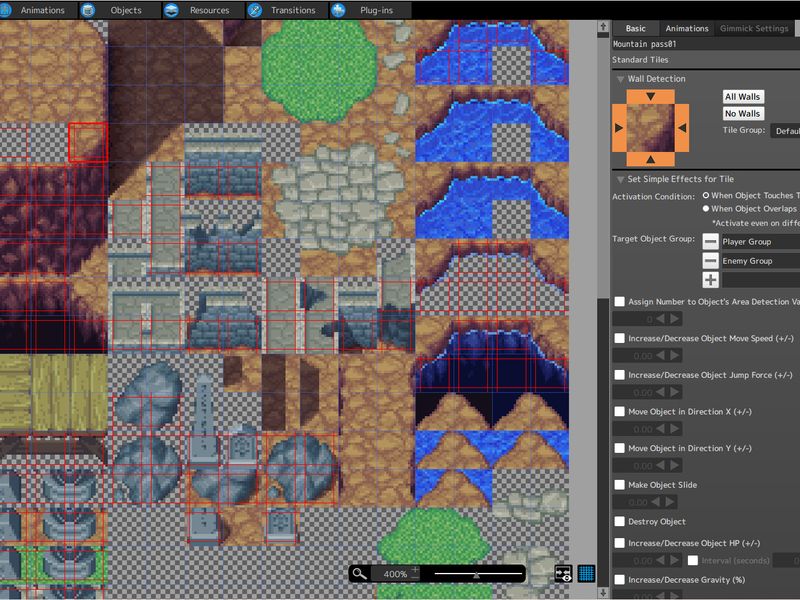Viewport: 800px width, 600px height.
Task: Toggle the bottom wall arrow
Action: coord(651,159)
